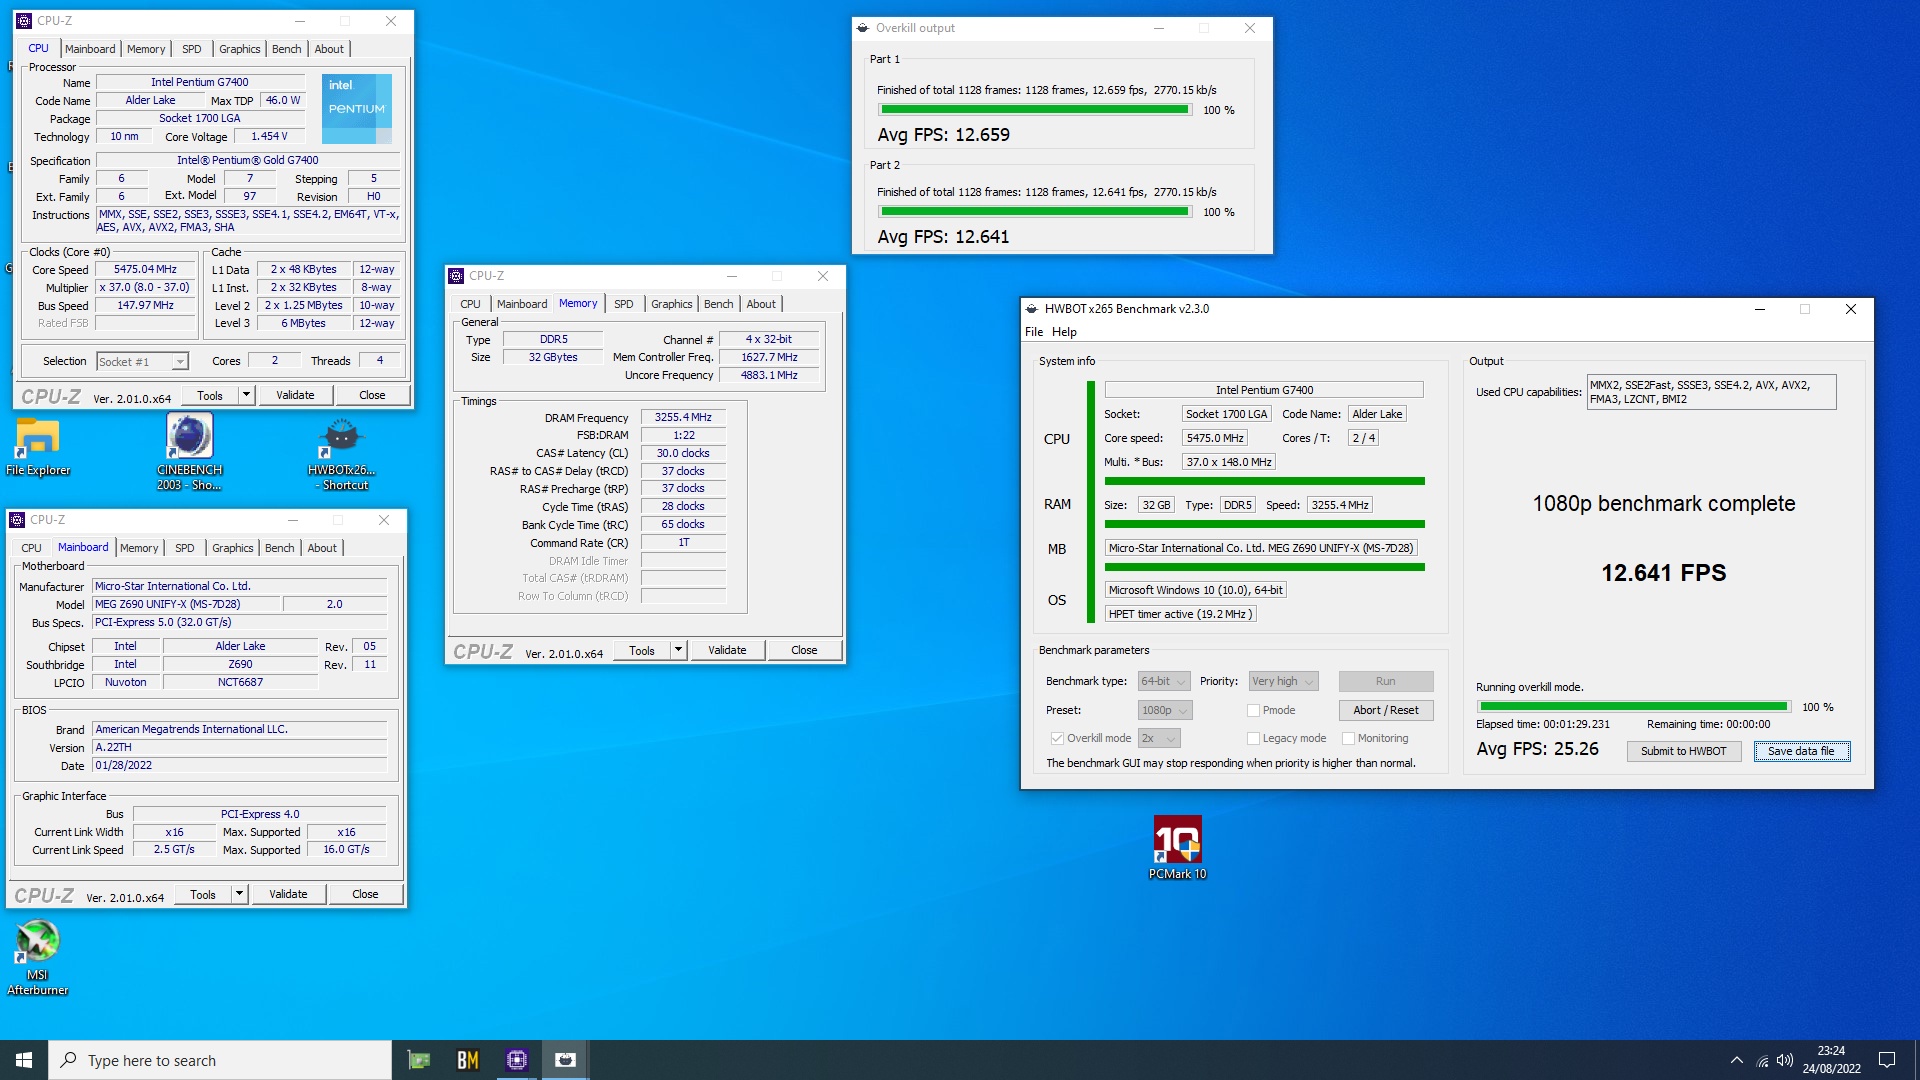The height and width of the screenshot is (1080, 1920).
Task: Open the network status tray icon
Action: click(1762, 1060)
